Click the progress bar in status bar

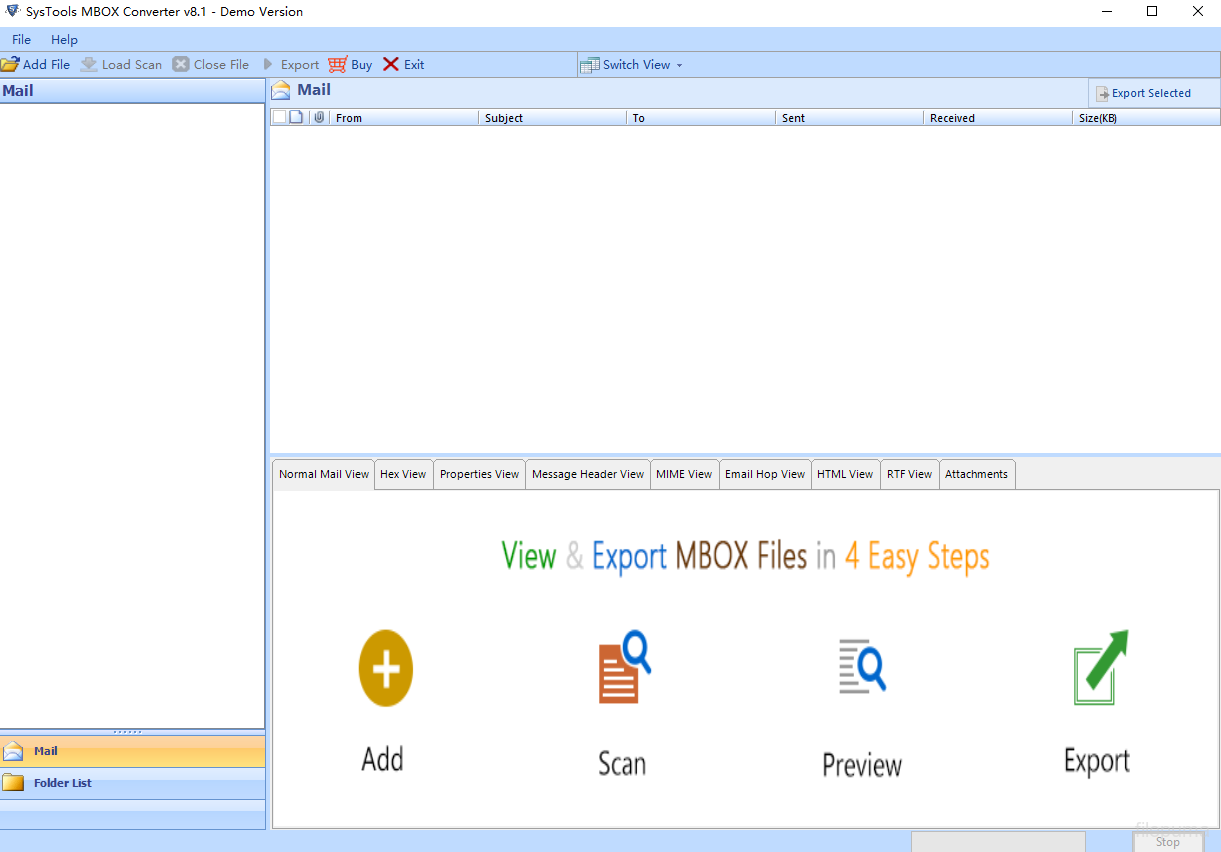tap(997, 842)
